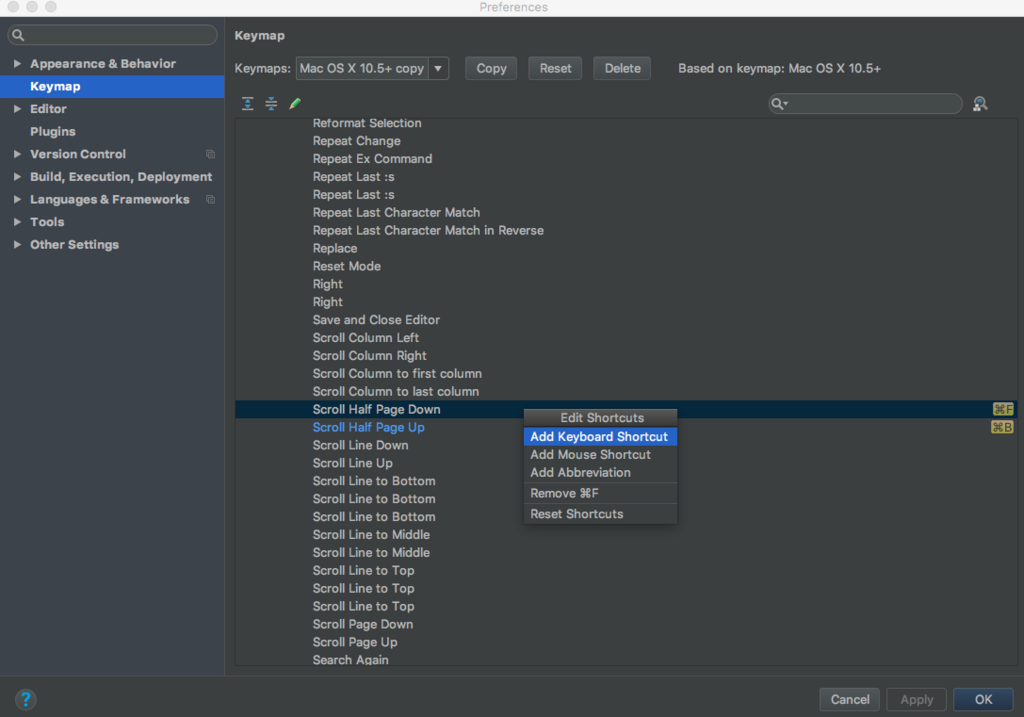This screenshot has height=717, width=1024.
Task: Expand the Other Settings section
Action: [x=17, y=245]
